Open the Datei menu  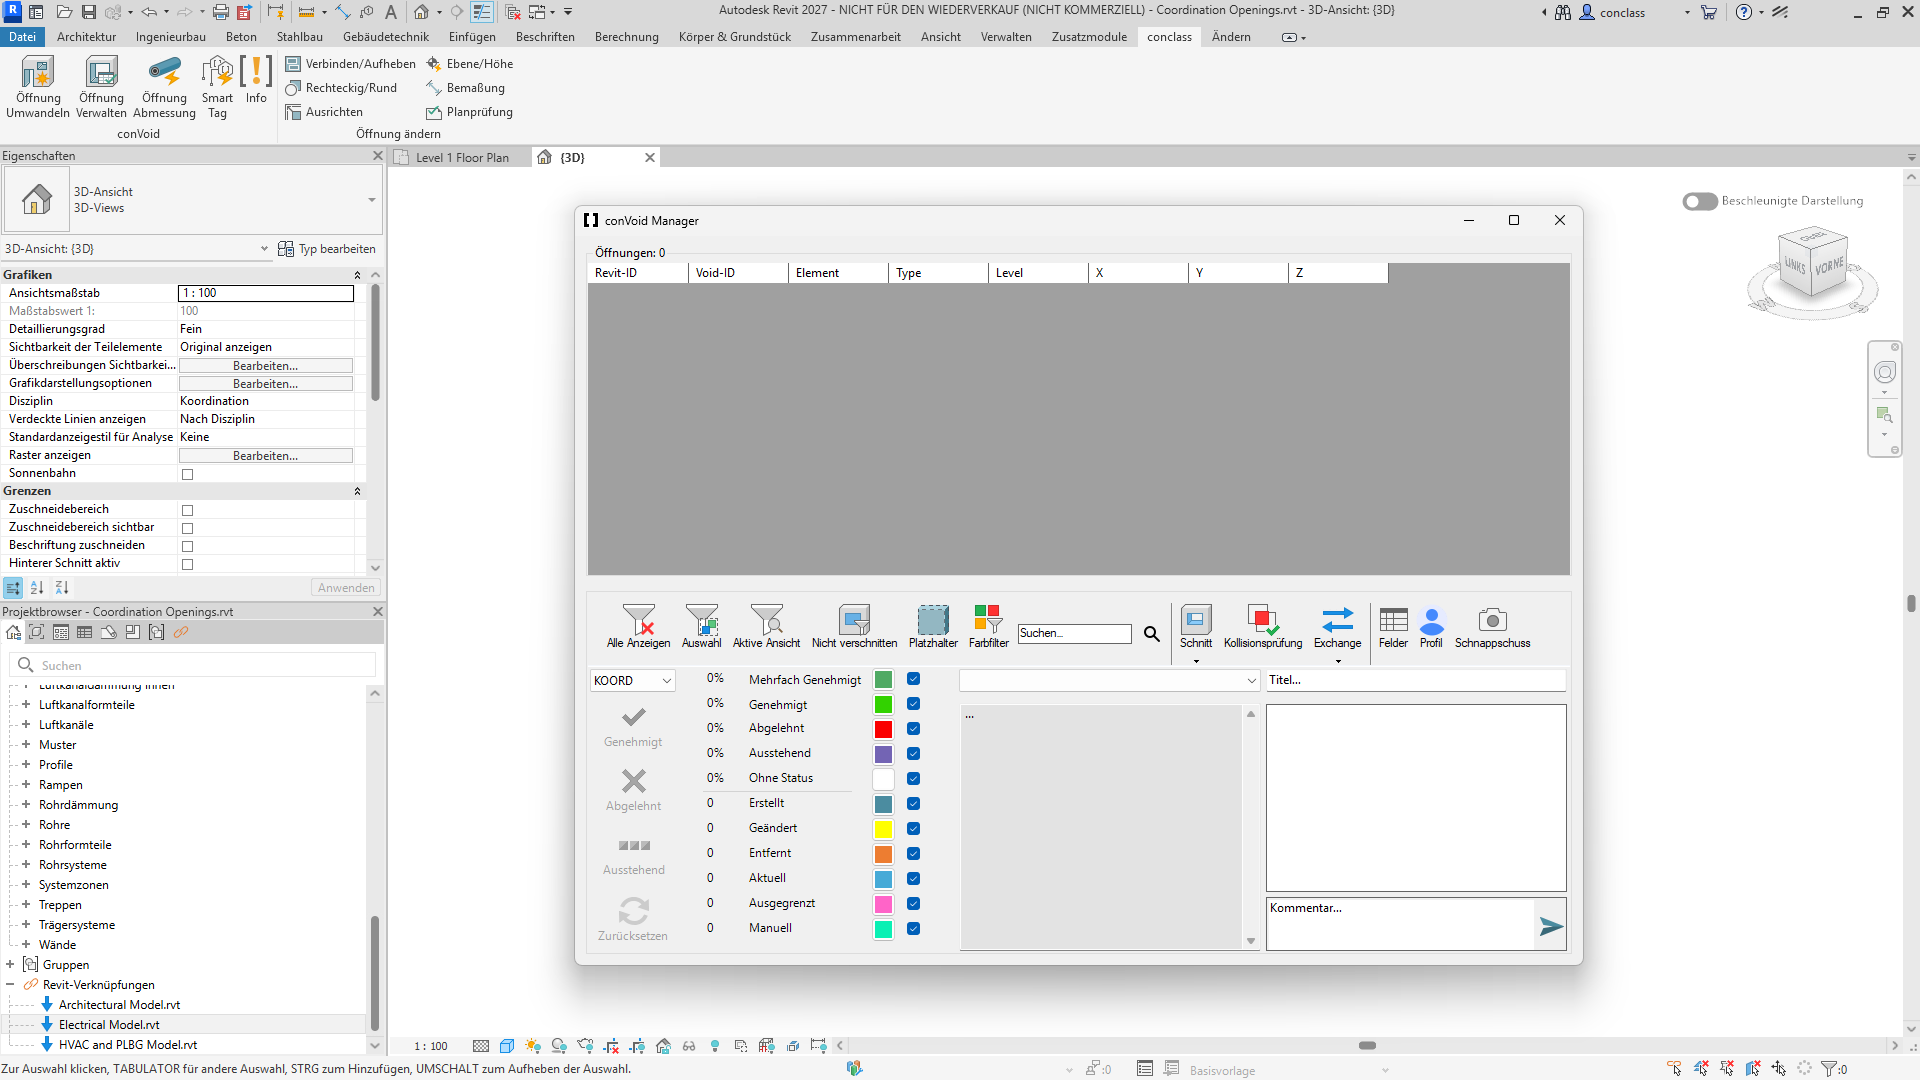tap(22, 37)
